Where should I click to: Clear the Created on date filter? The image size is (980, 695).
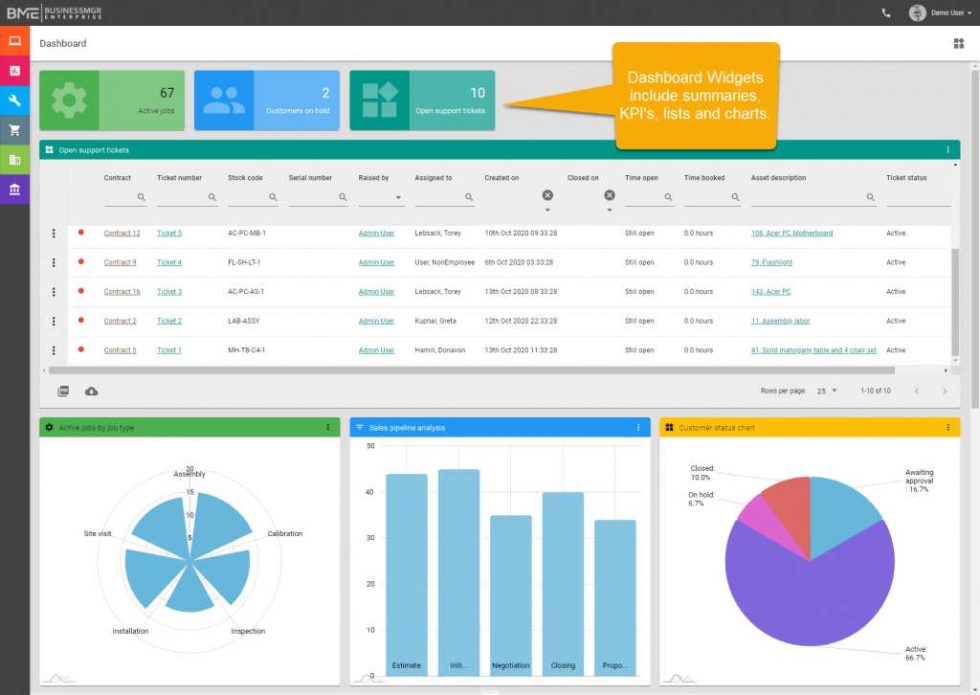[x=548, y=195]
